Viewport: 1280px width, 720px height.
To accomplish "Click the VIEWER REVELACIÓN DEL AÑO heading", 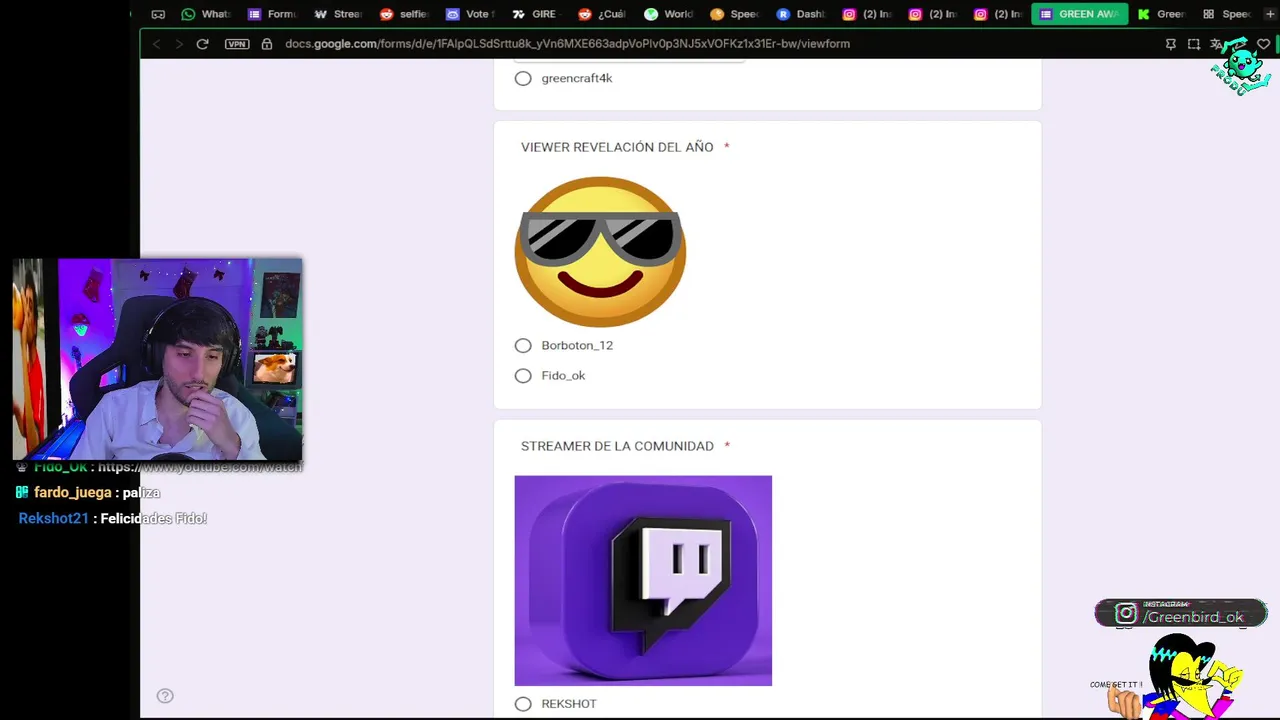I will (x=617, y=147).
